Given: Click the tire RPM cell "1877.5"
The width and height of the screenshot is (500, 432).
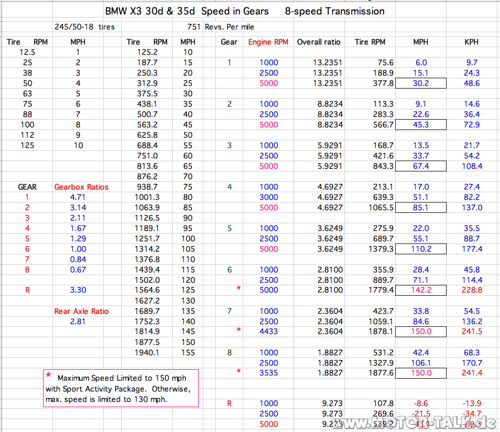Looking at the screenshot, I should pyautogui.click(x=147, y=342).
